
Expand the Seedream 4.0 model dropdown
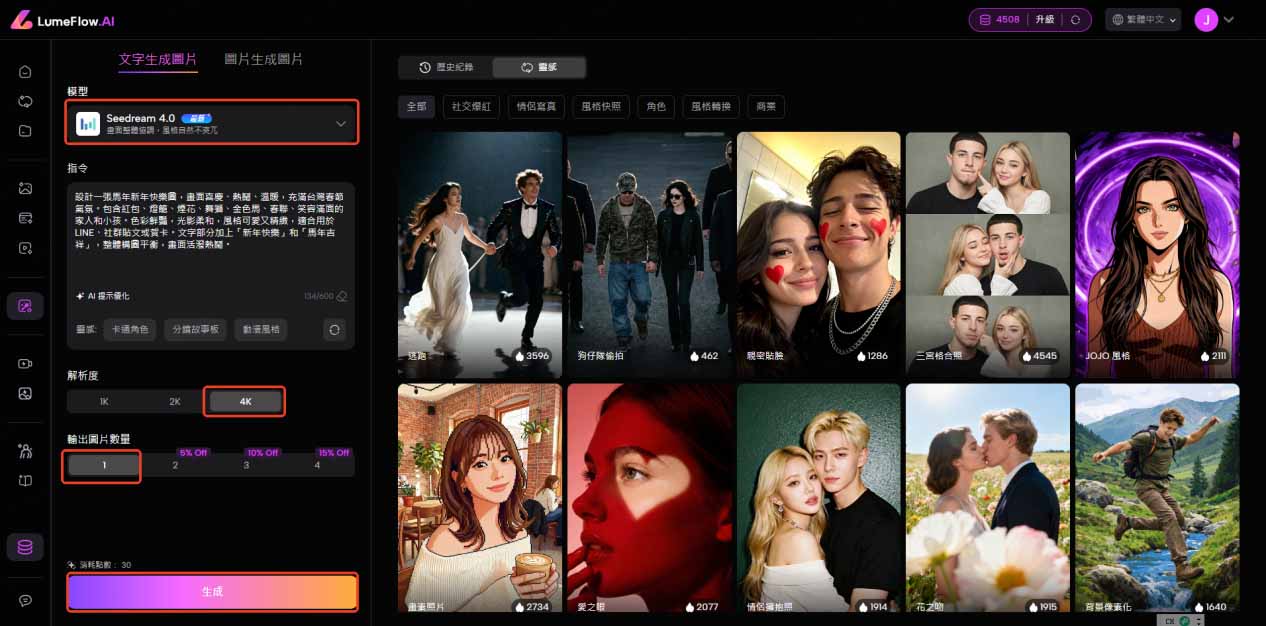click(340, 124)
